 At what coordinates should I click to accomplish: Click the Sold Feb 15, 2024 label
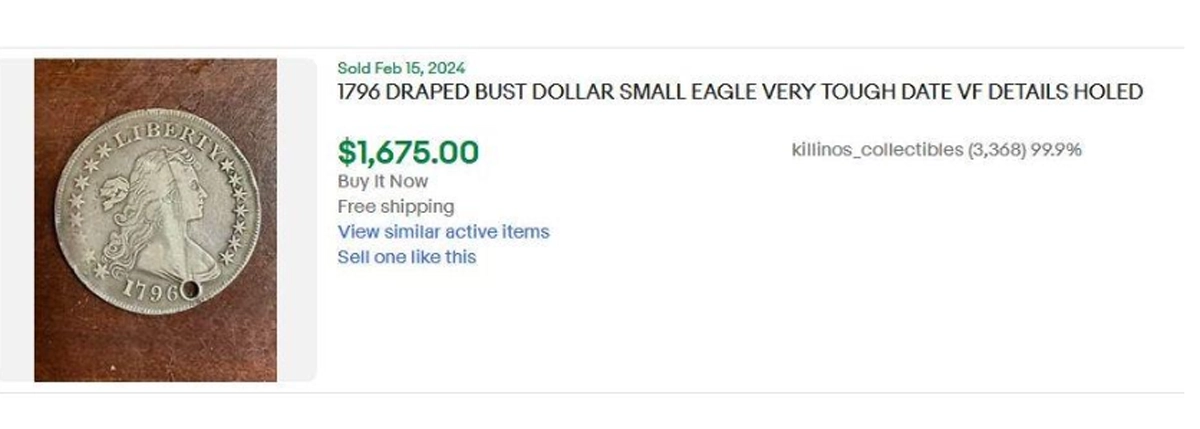[x=400, y=68]
